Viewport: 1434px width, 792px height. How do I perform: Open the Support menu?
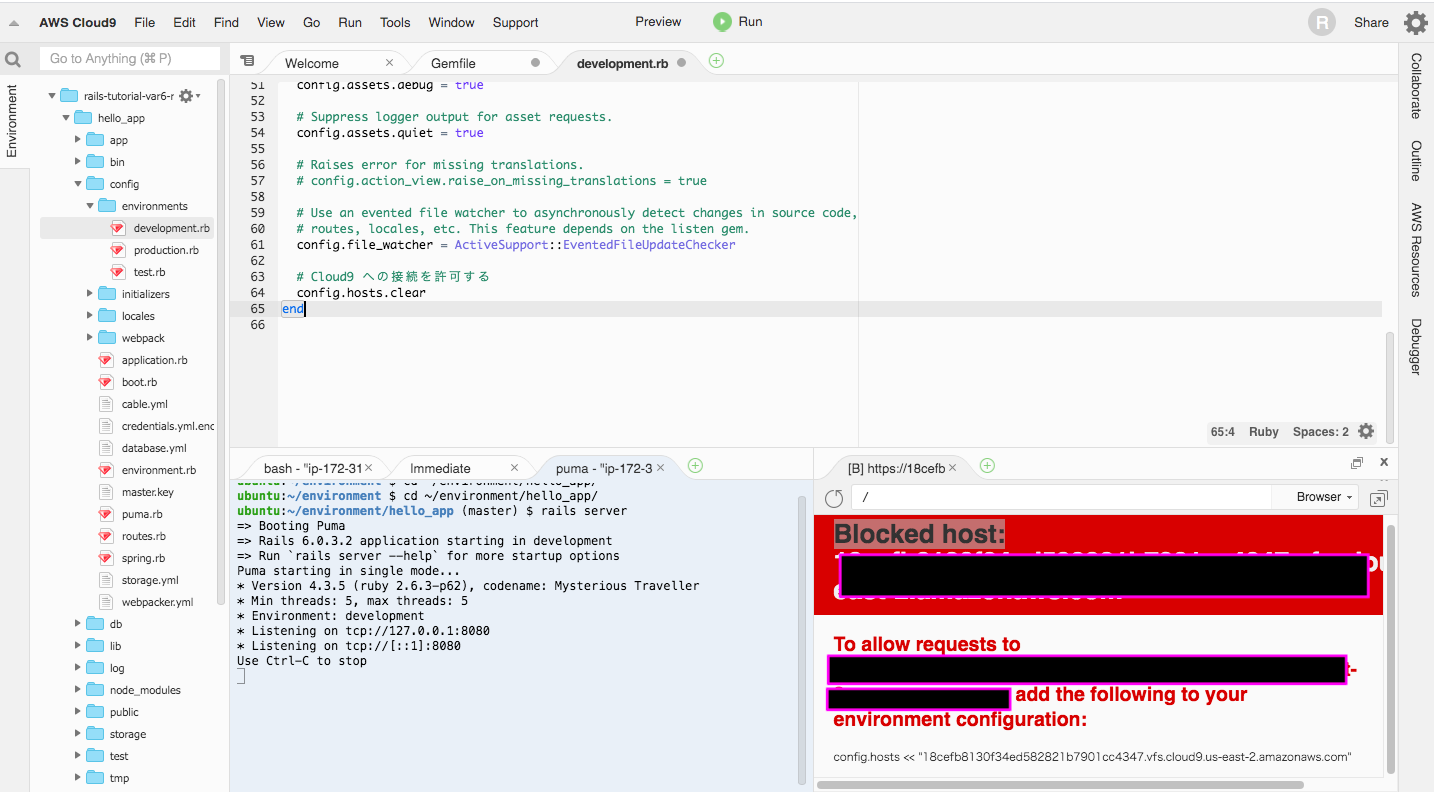[515, 22]
